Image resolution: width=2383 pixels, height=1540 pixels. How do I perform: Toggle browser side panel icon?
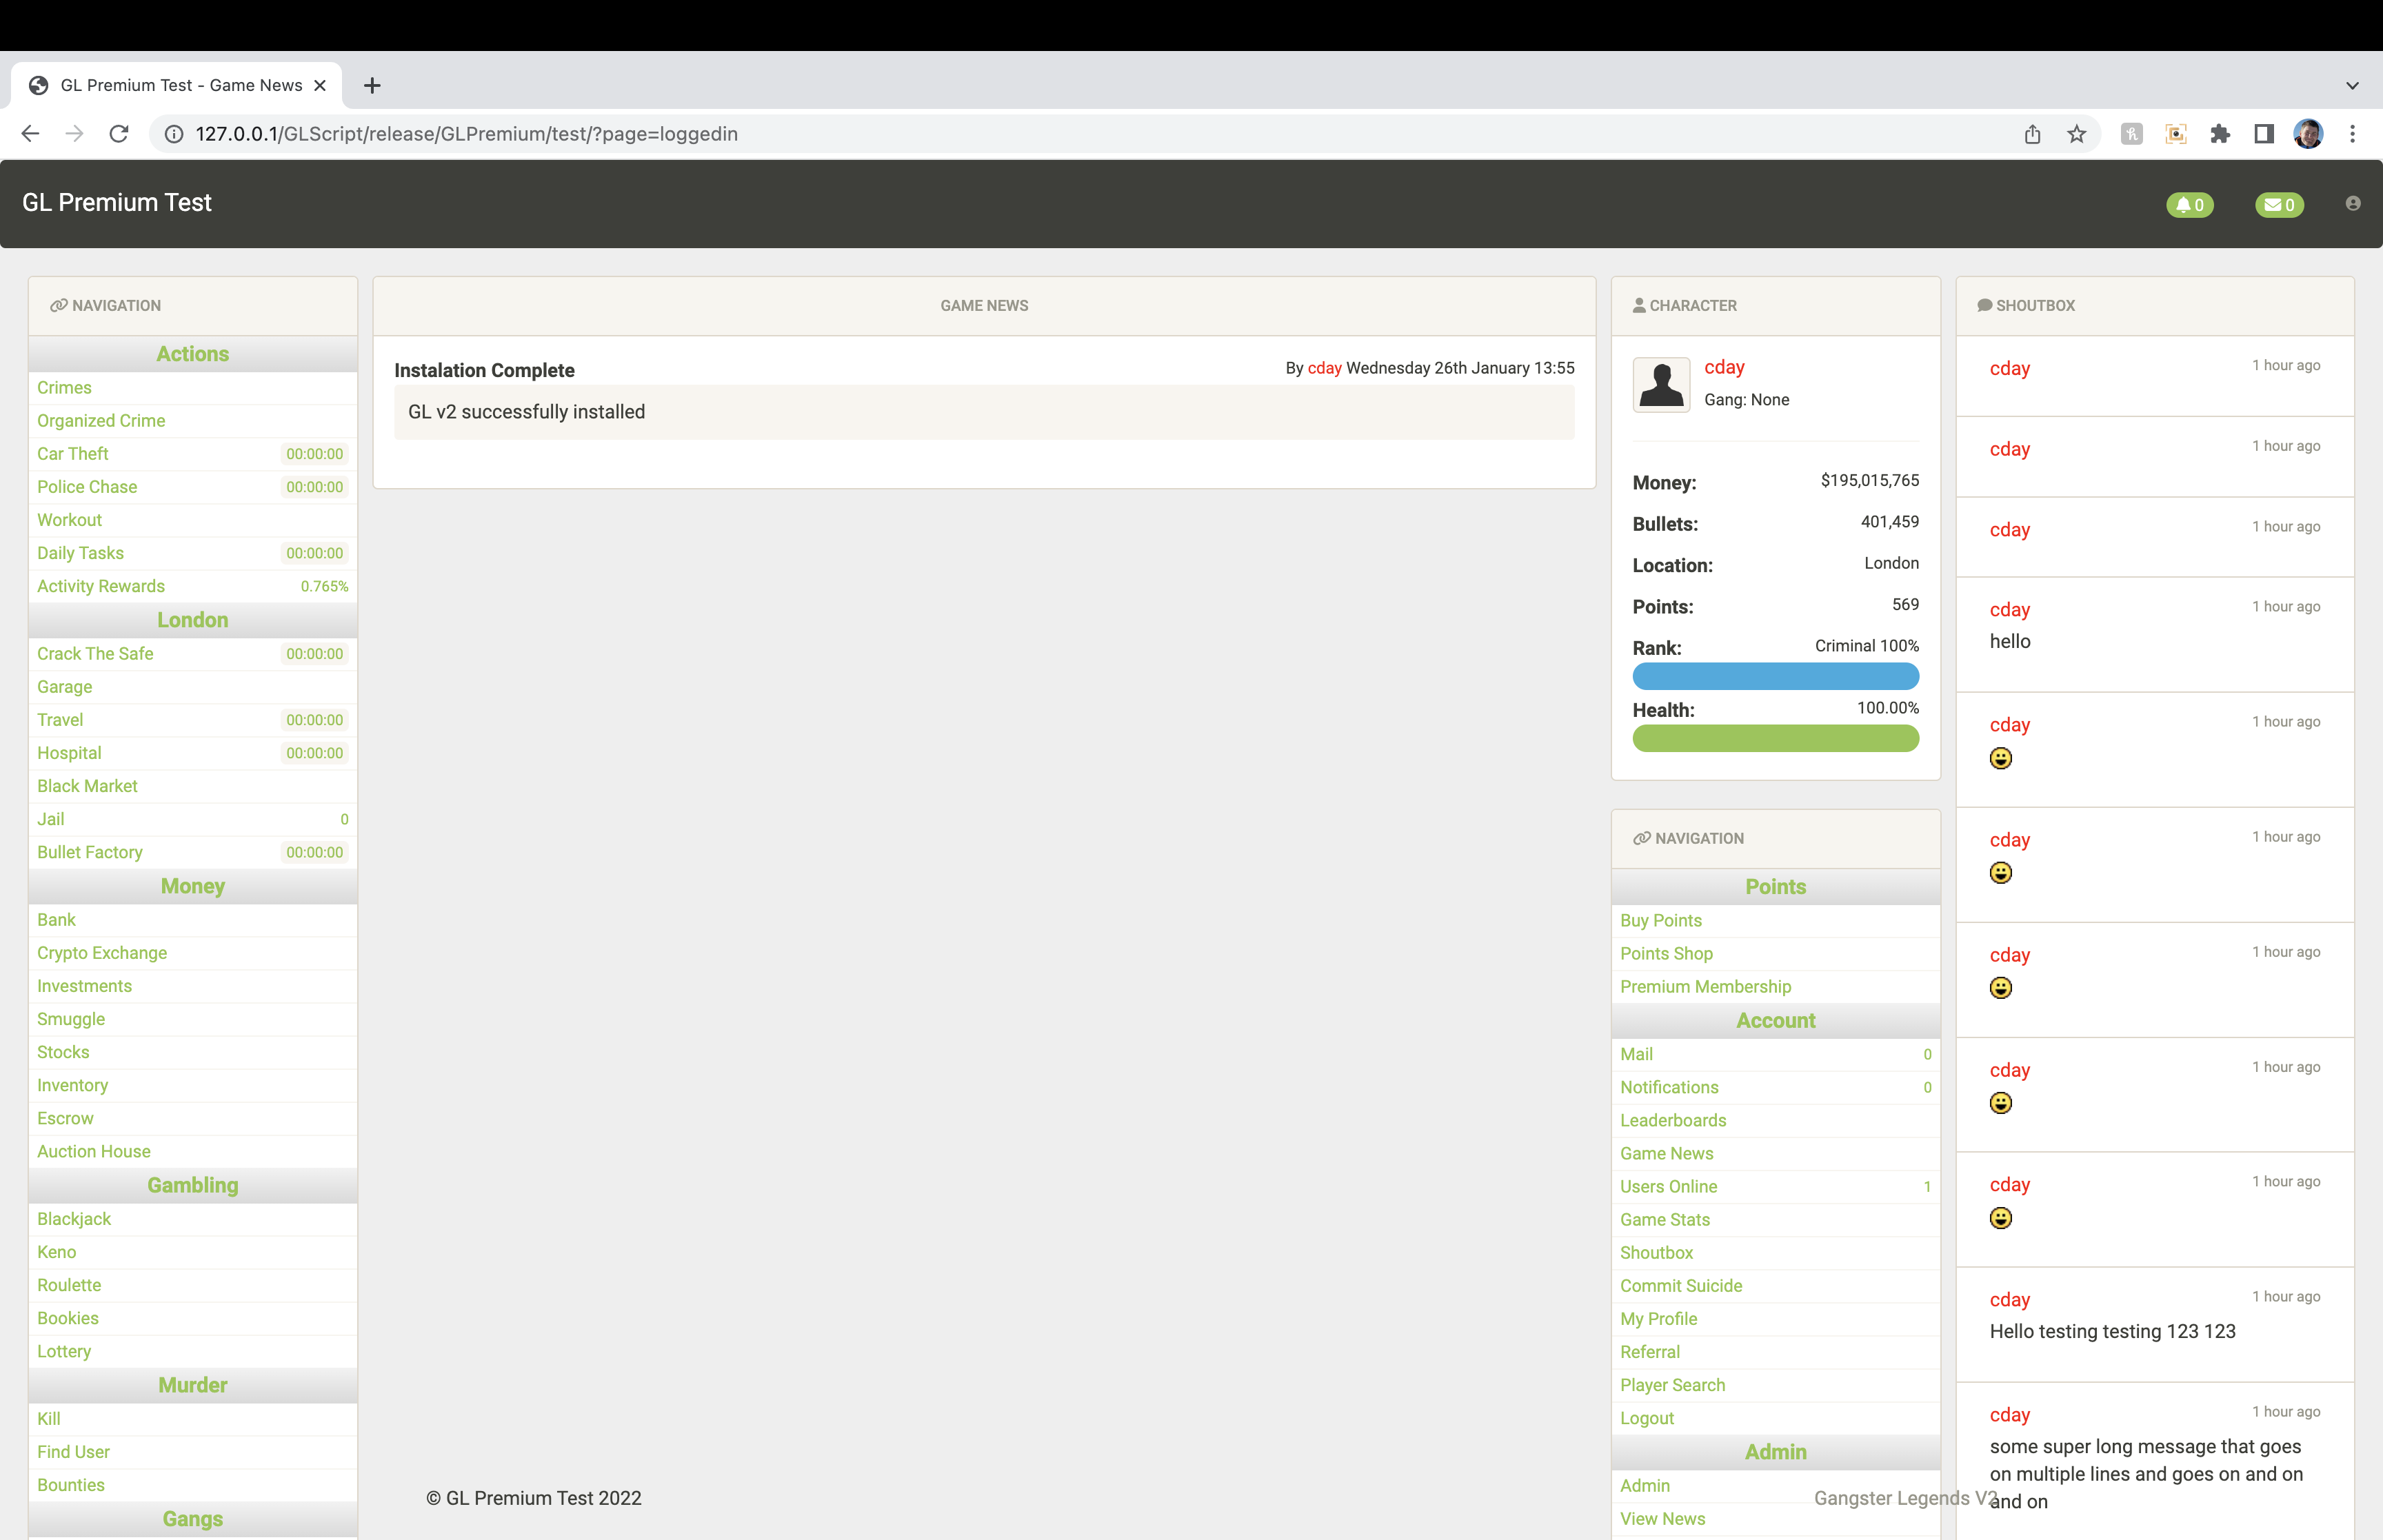pos(2264,134)
